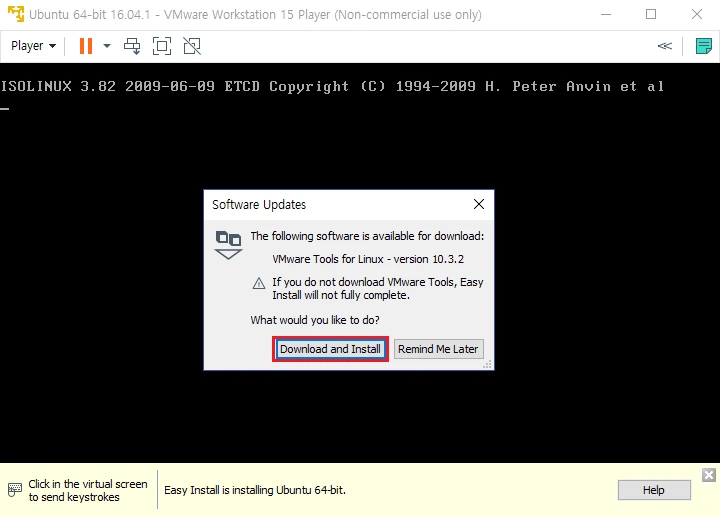This screenshot has width=720, height=517.
Task: Close the Software Updates dialog
Action: coord(478,204)
